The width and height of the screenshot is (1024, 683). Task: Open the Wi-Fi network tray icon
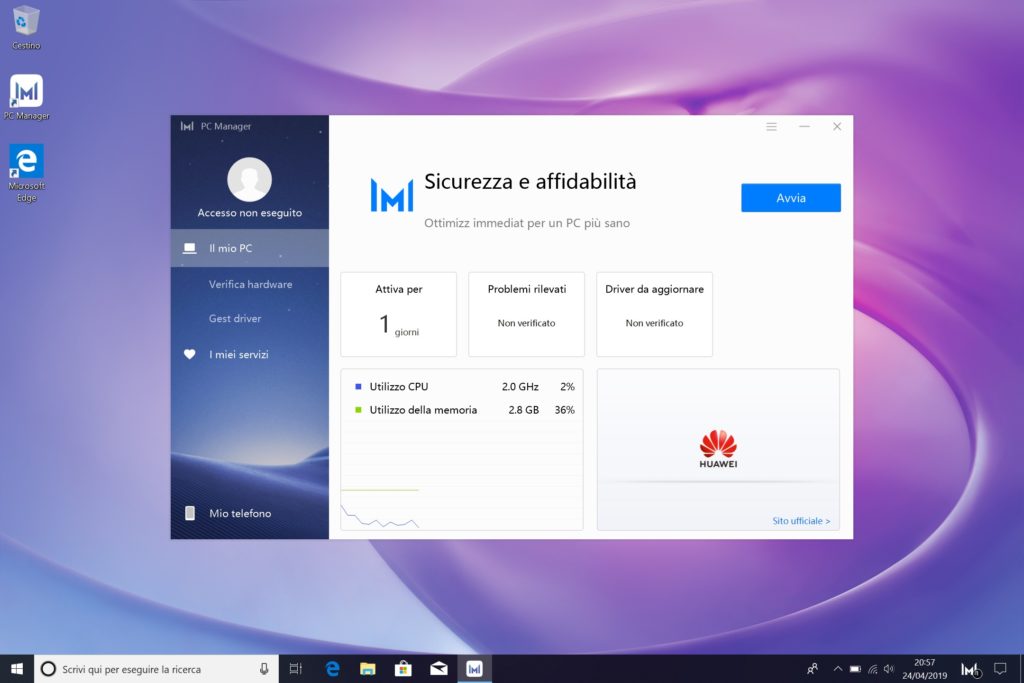point(872,669)
